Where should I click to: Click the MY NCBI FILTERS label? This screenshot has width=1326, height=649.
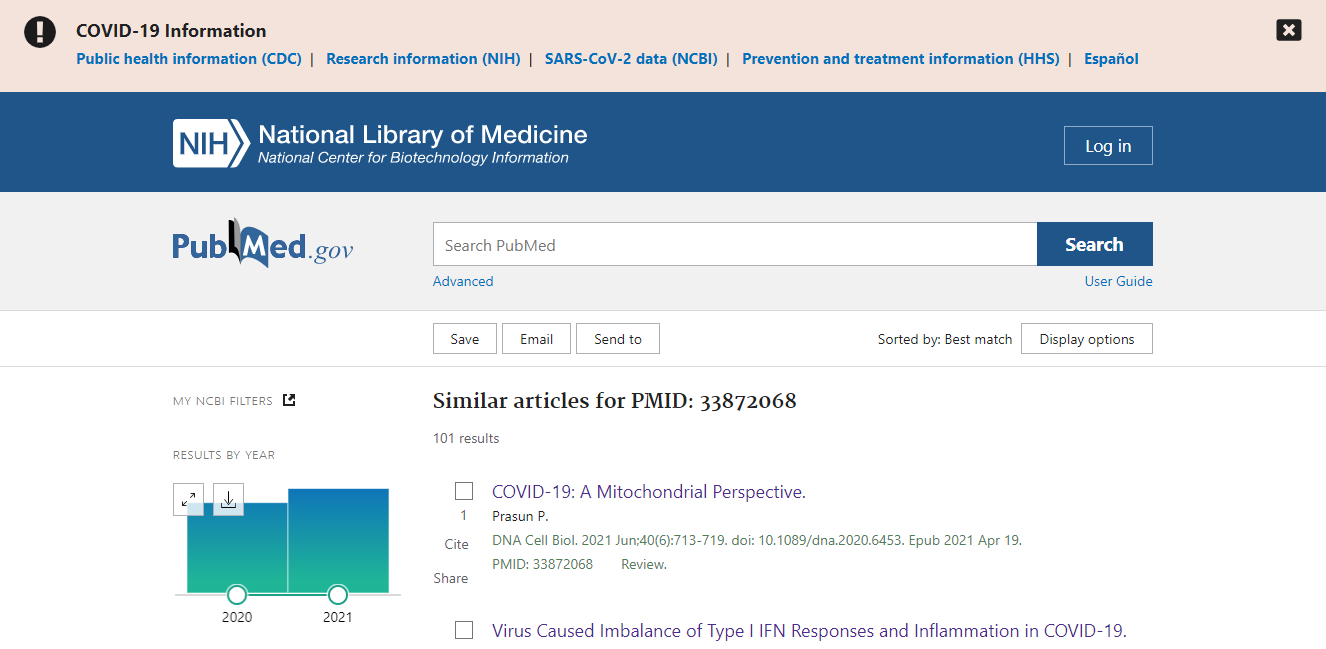(x=223, y=401)
